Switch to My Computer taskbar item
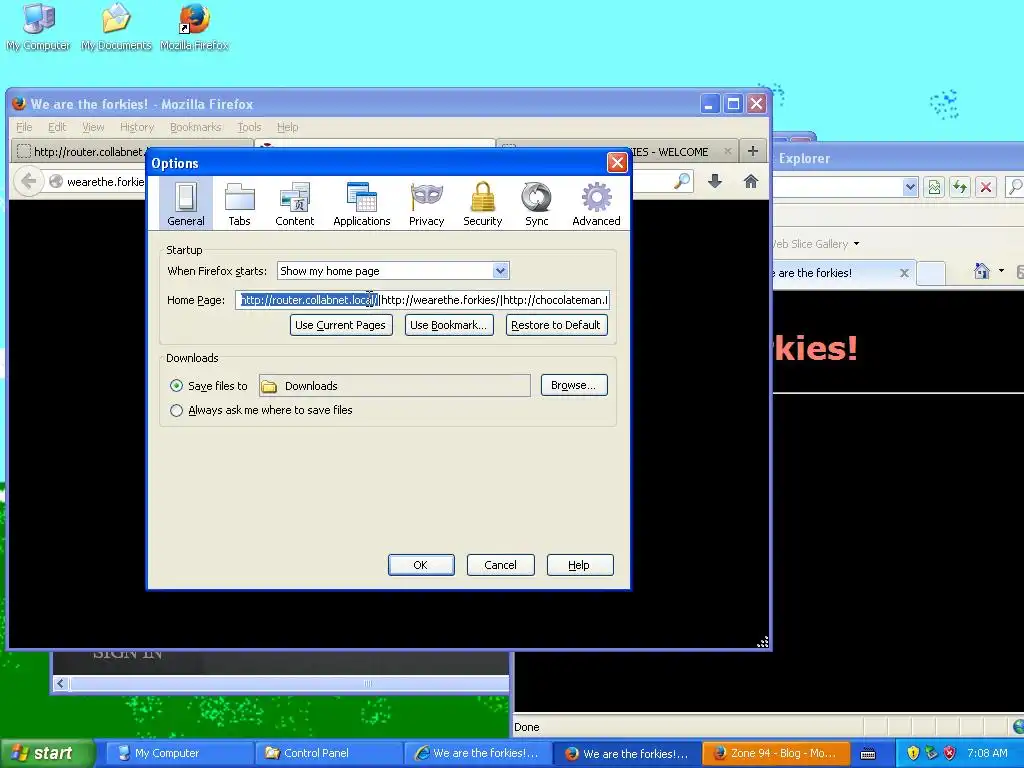The image size is (1024, 768). (179, 754)
